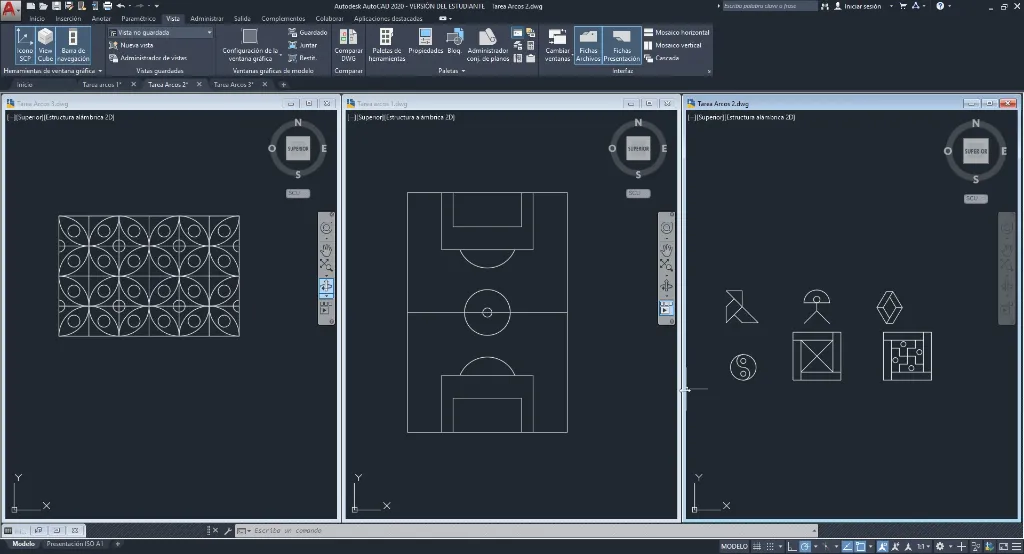Toggle grid display in status bar

tap(757, 546)
